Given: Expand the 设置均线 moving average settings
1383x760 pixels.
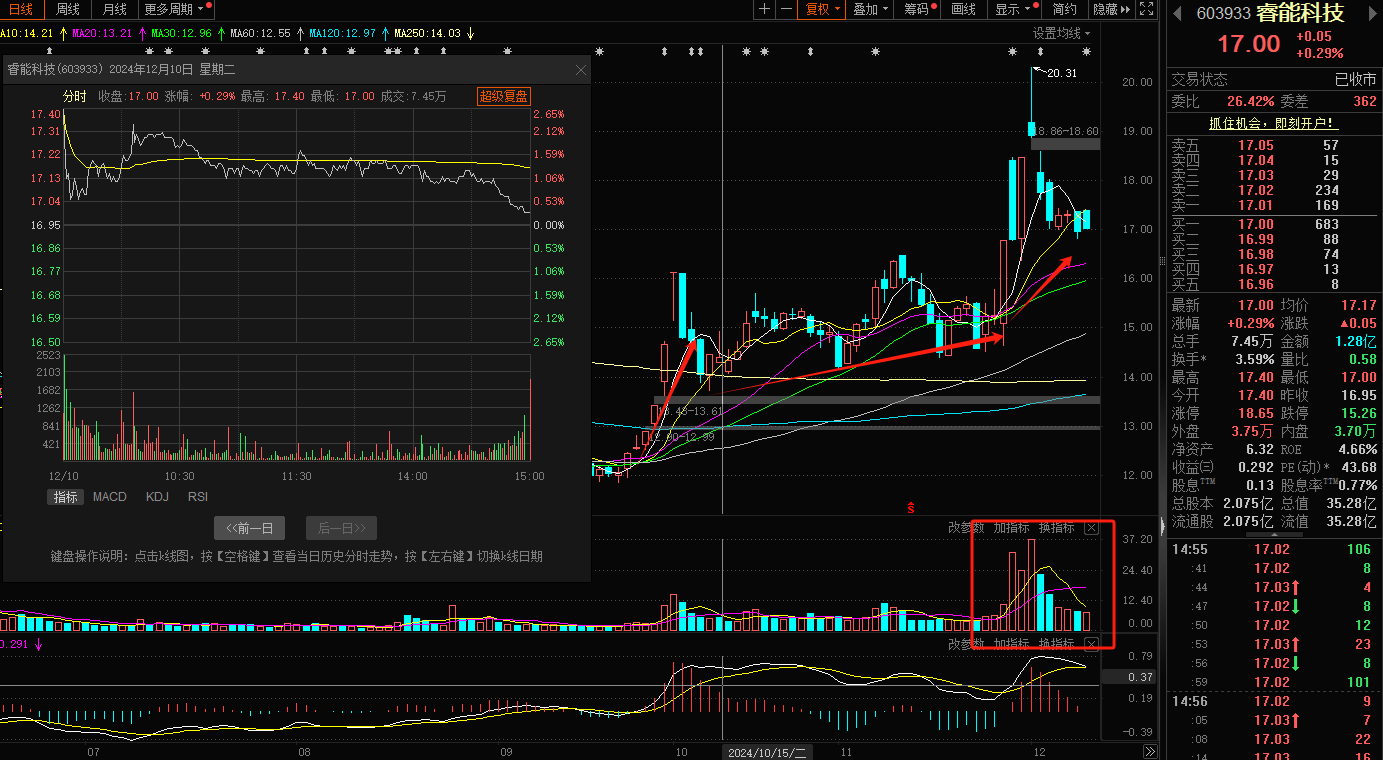Looking at the screenshot, I should coord(1062,33).
